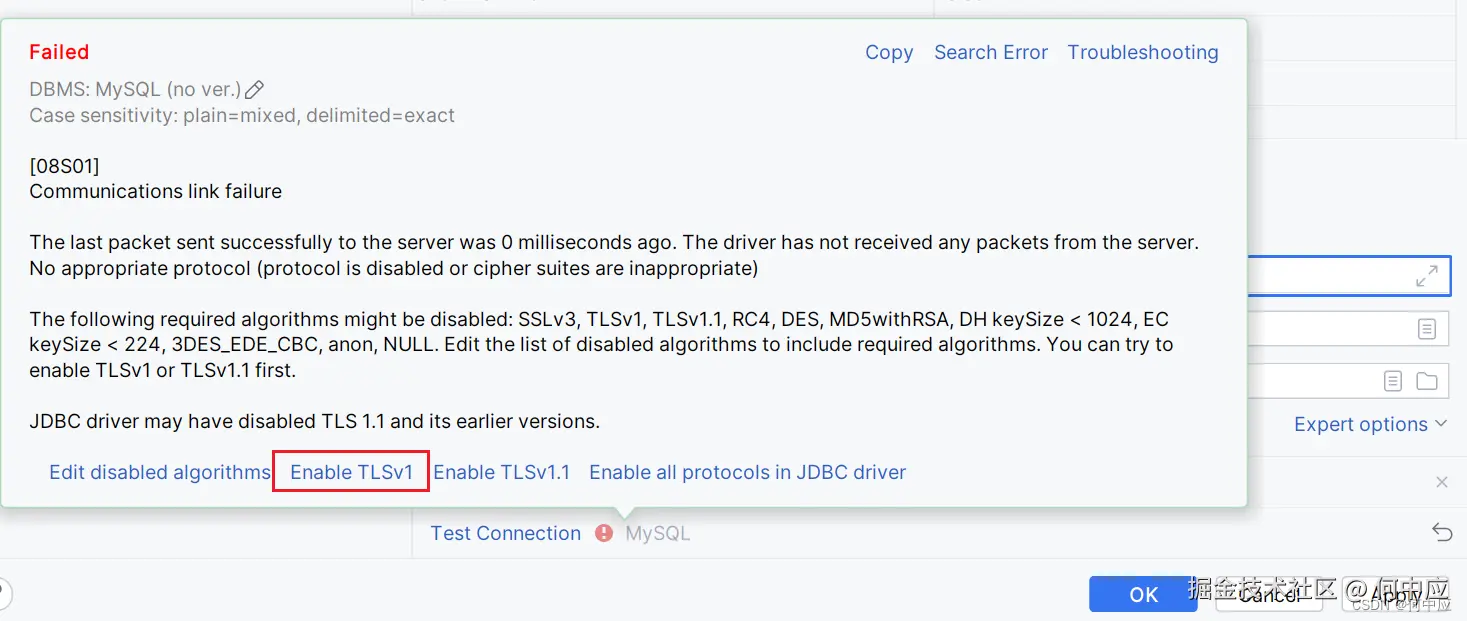
Task: Enable all protocols in JDBC driver
Action: (747, 472)
